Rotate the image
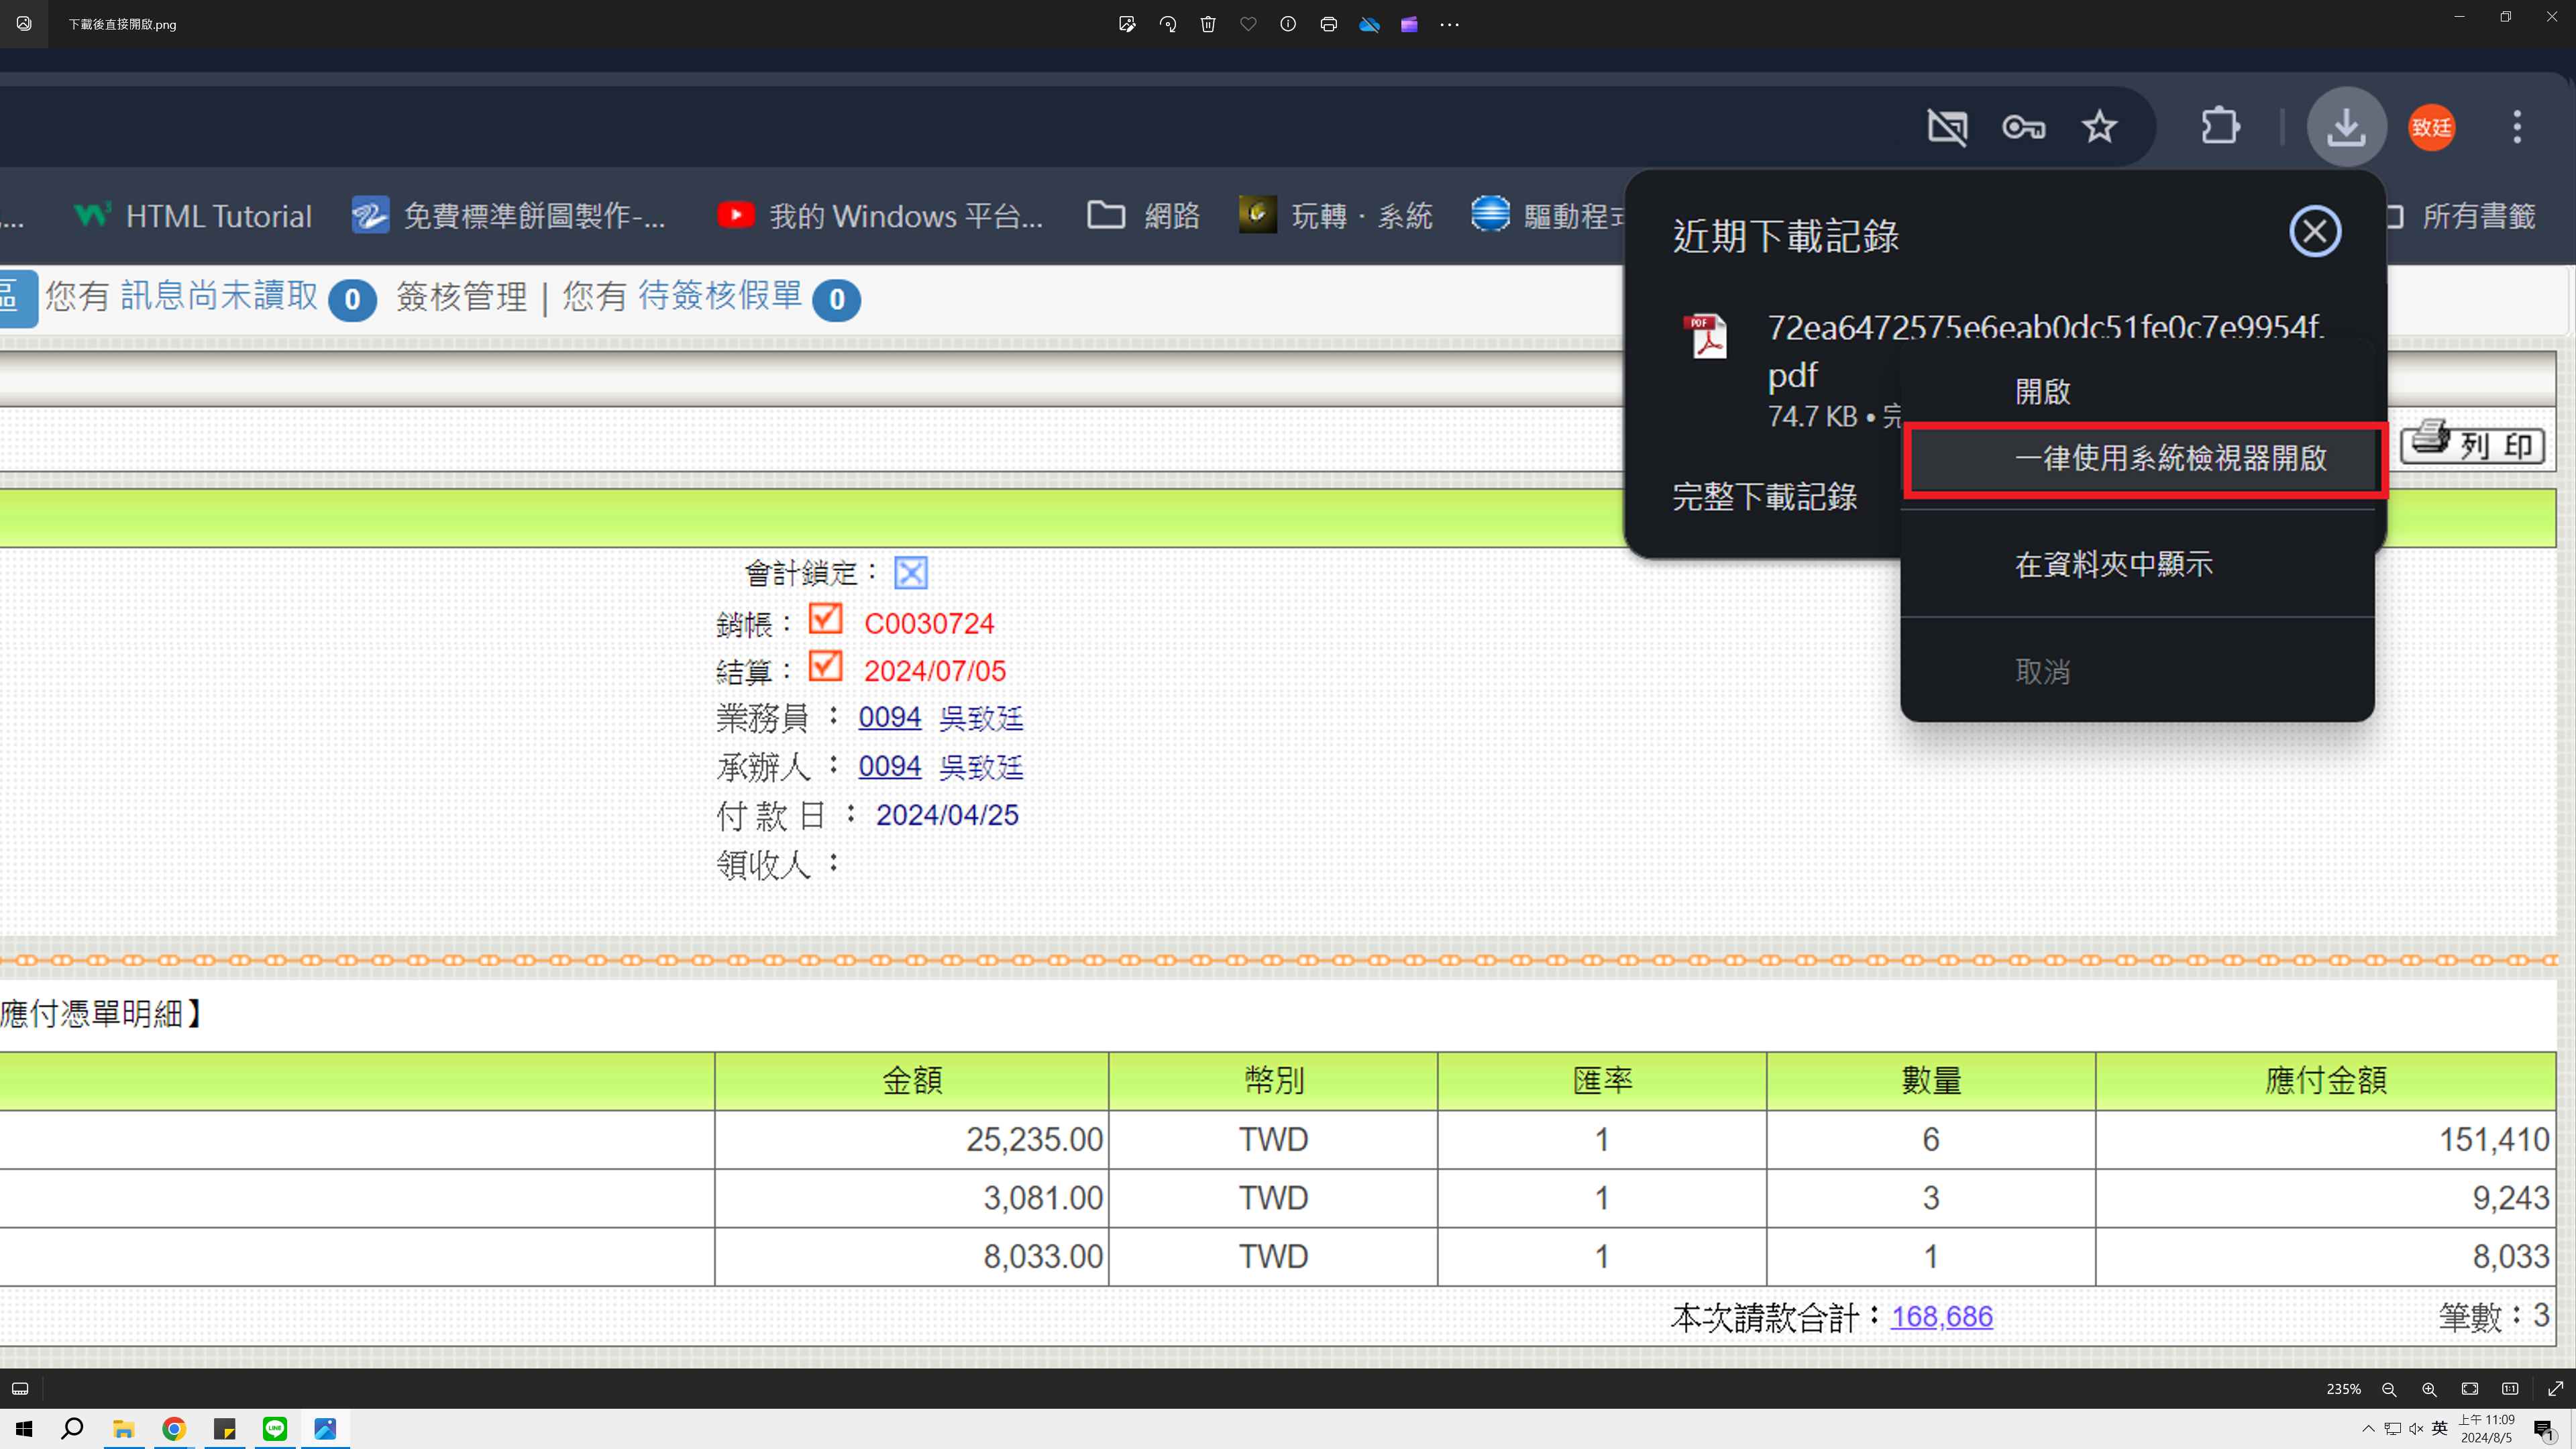The width and height of the screenshot is (2576, 1449). coord(1167,24)
